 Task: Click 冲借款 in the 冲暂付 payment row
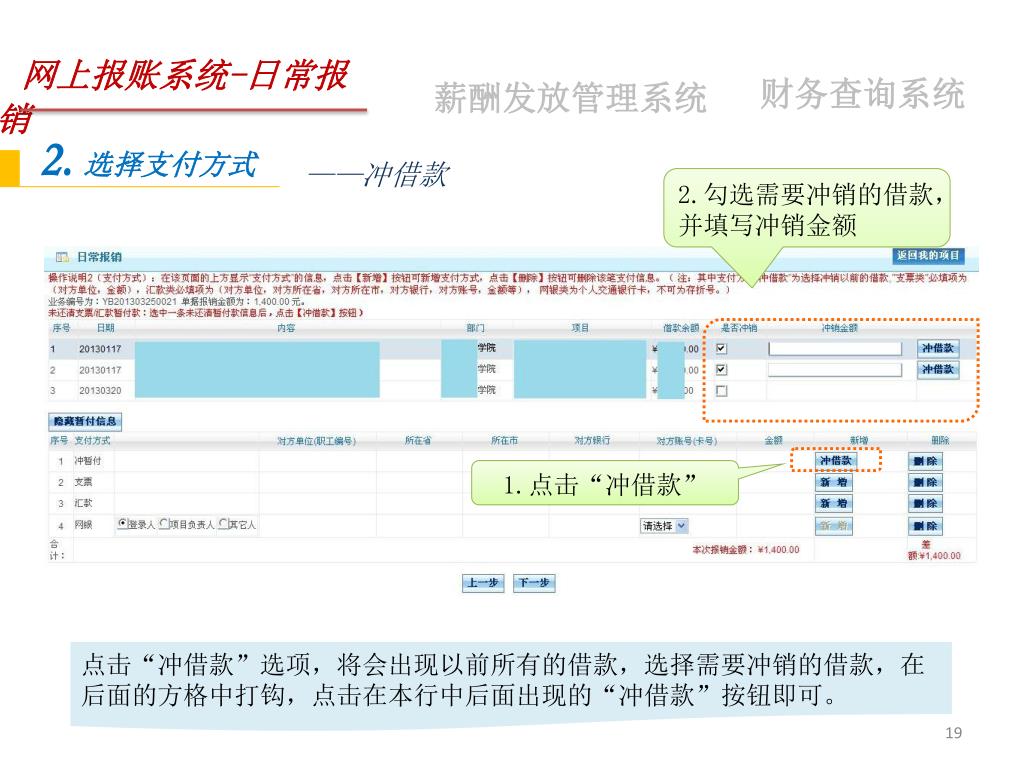tap(836, 461)
